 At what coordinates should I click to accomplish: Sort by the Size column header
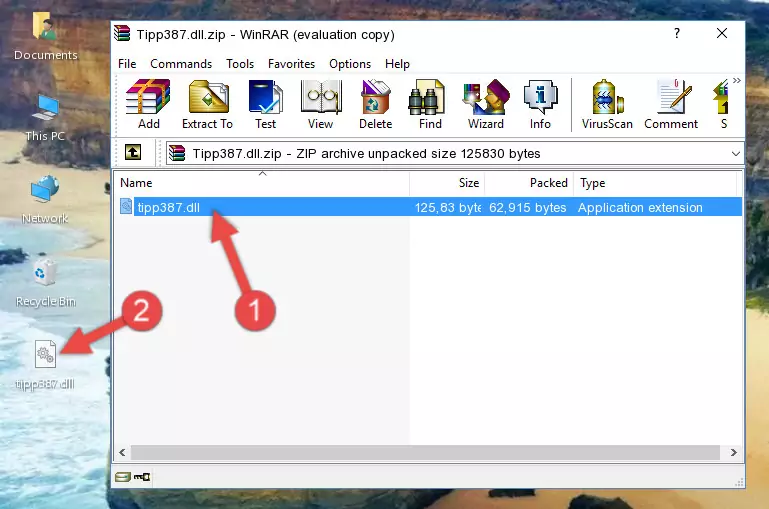(x=447, y=183)
